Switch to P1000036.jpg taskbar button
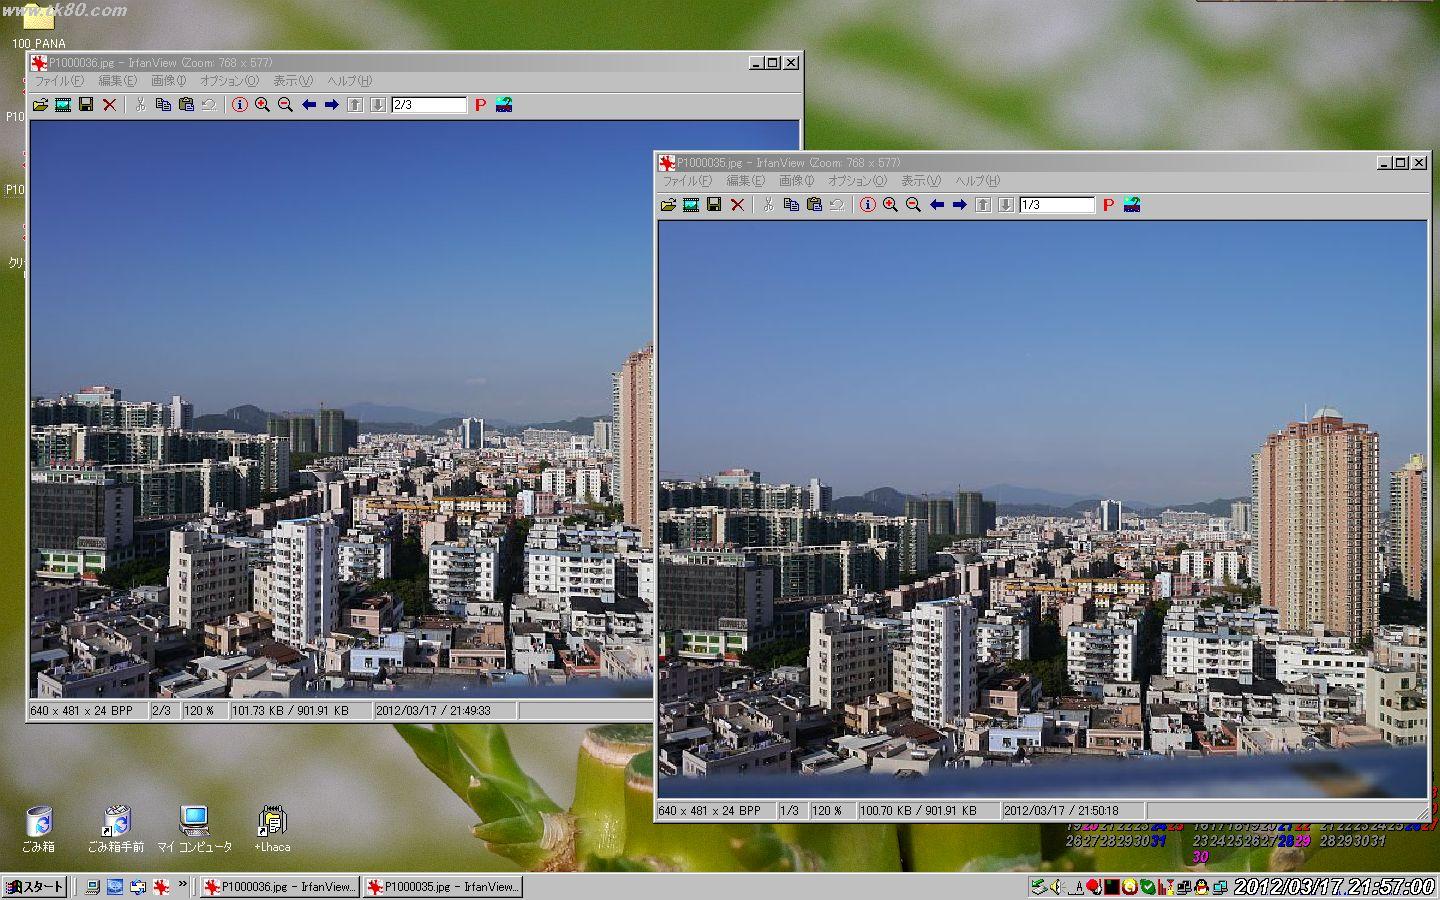 tap(279, 887)
